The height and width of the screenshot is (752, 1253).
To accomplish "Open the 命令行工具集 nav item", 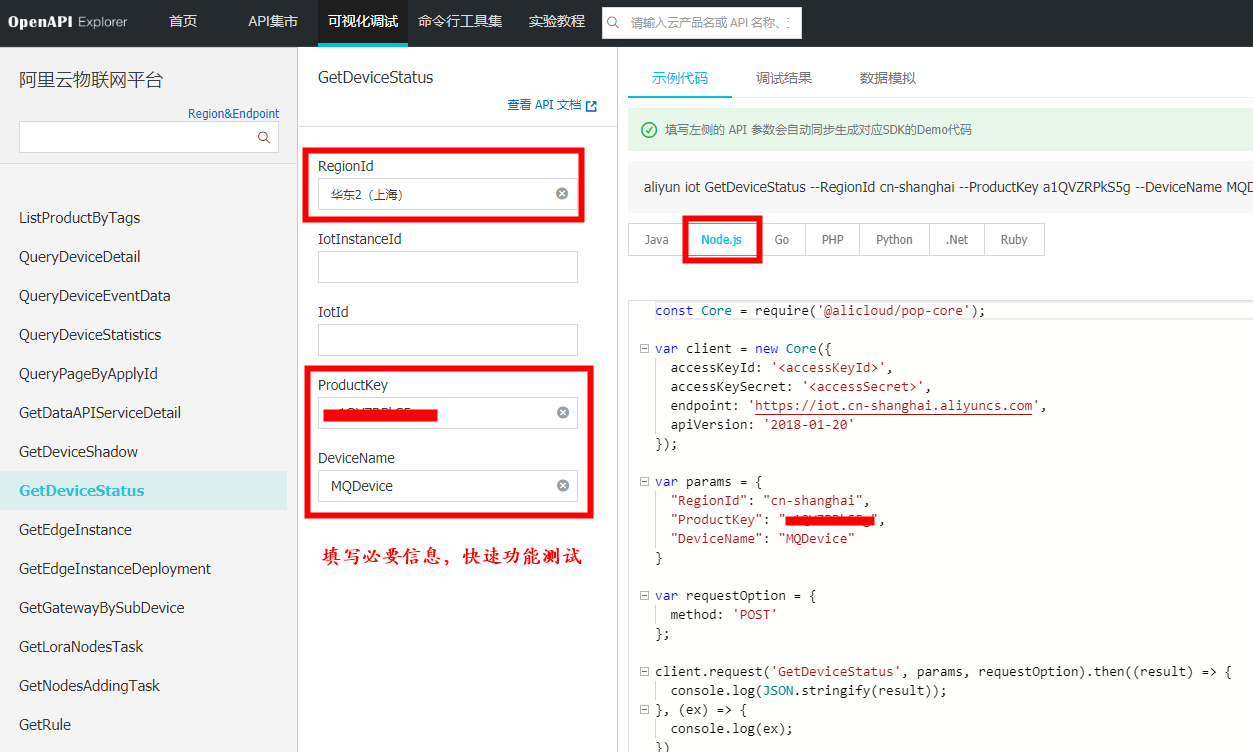I will (x=460, y=21).
